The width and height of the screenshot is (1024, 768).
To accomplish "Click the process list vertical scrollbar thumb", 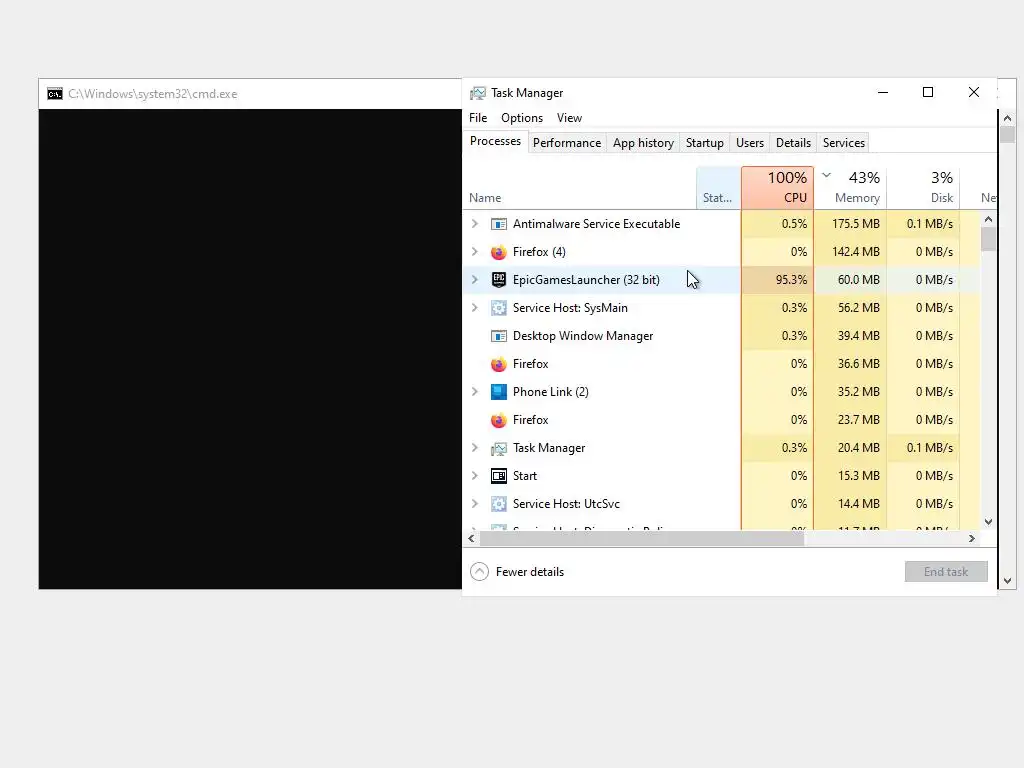I will (988, 239).
